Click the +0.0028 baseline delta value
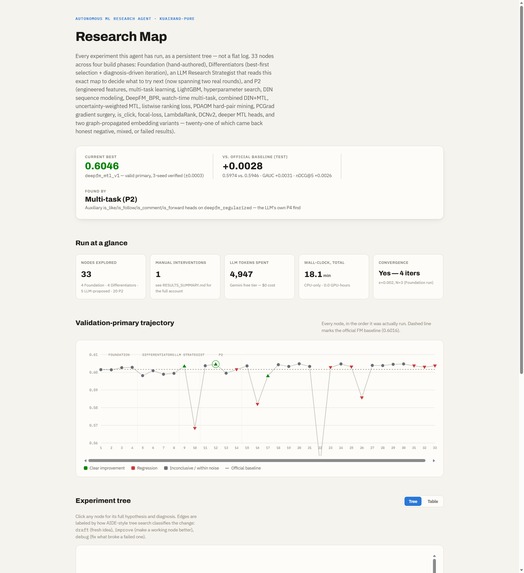524x573 pixels. point(243,166)
